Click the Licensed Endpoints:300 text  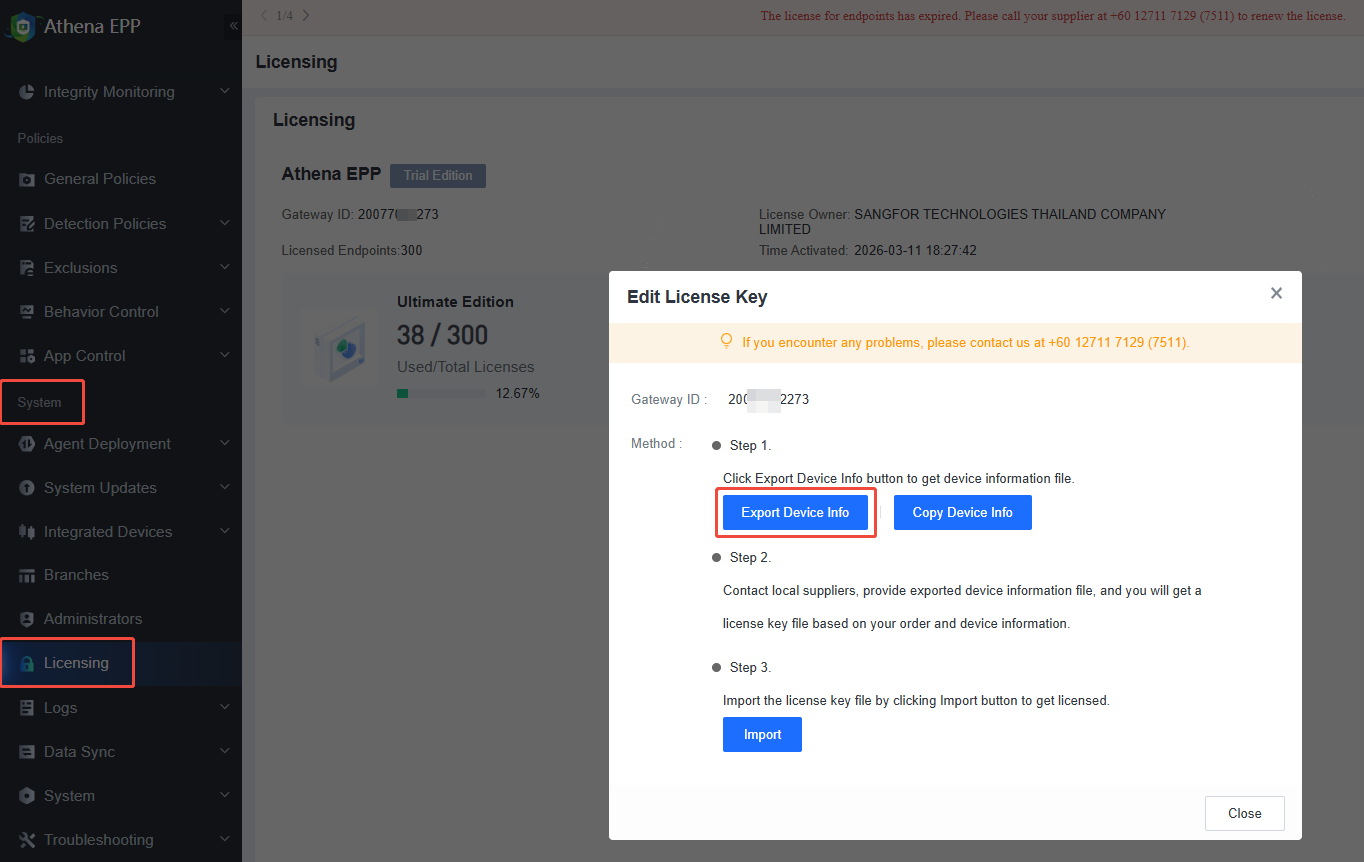tap(352, 250)
